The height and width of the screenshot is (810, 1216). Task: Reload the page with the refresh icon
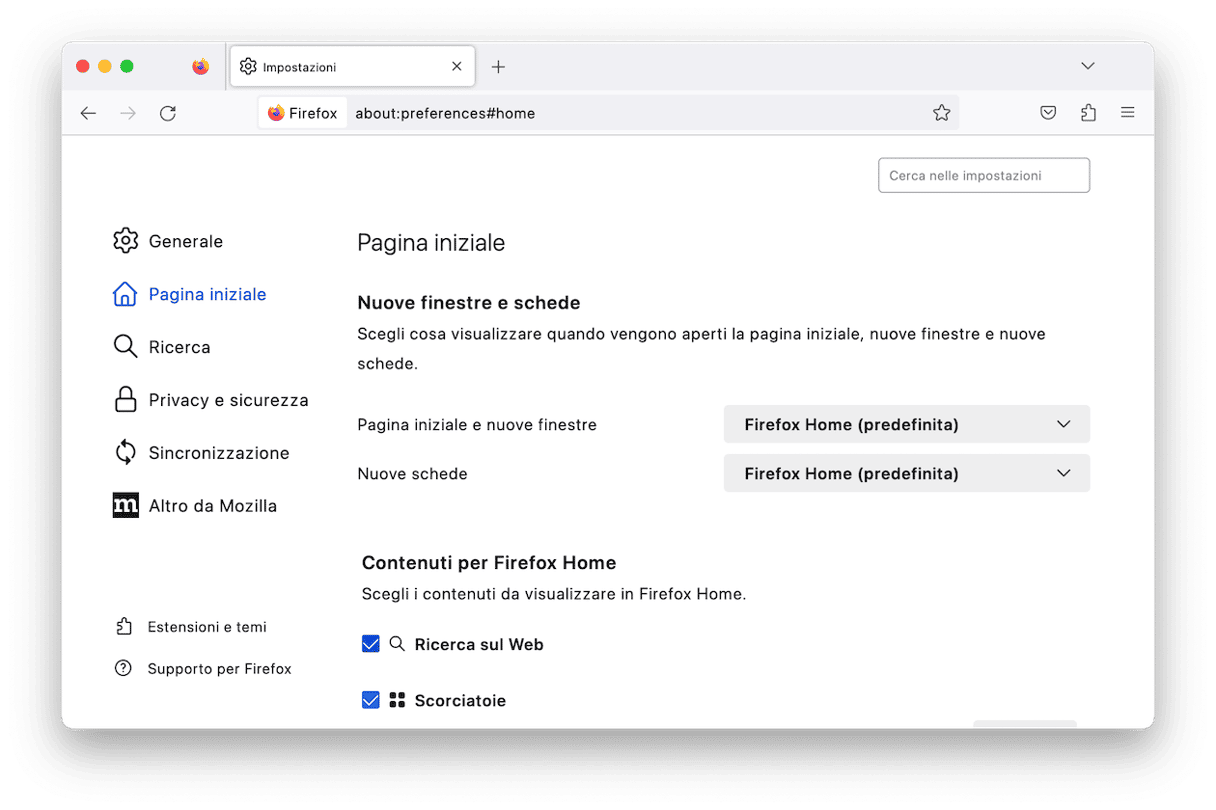168,113
